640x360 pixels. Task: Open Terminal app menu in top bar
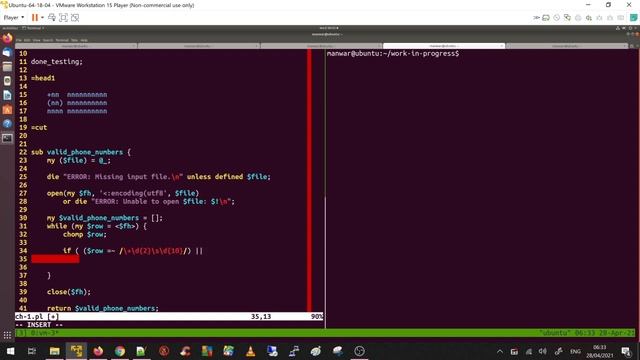click(x=33, y=28)
